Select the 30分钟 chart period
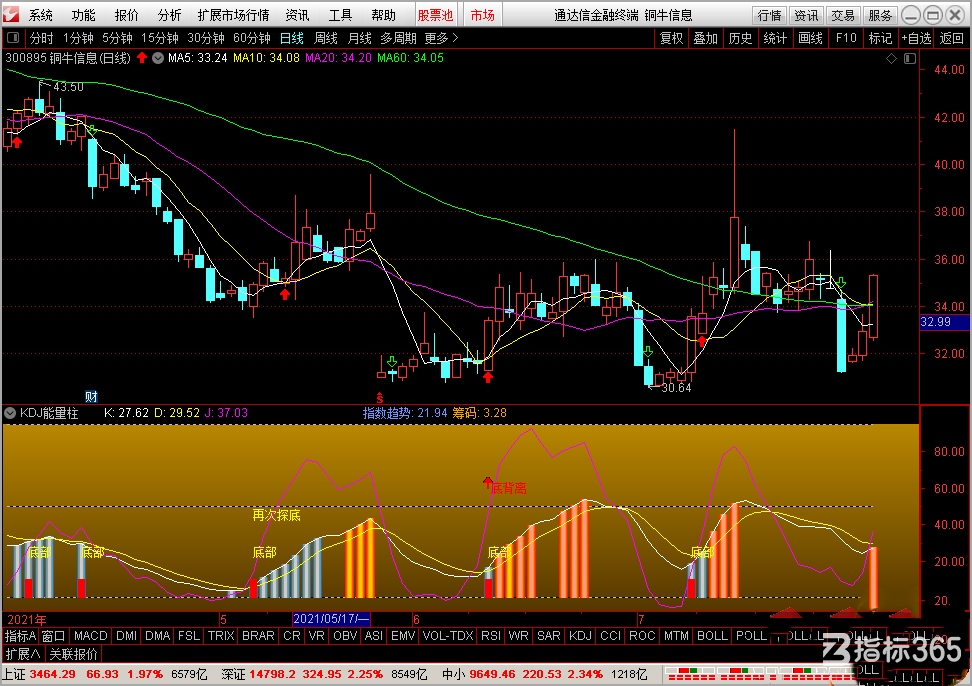 click(x=206, y=38)
